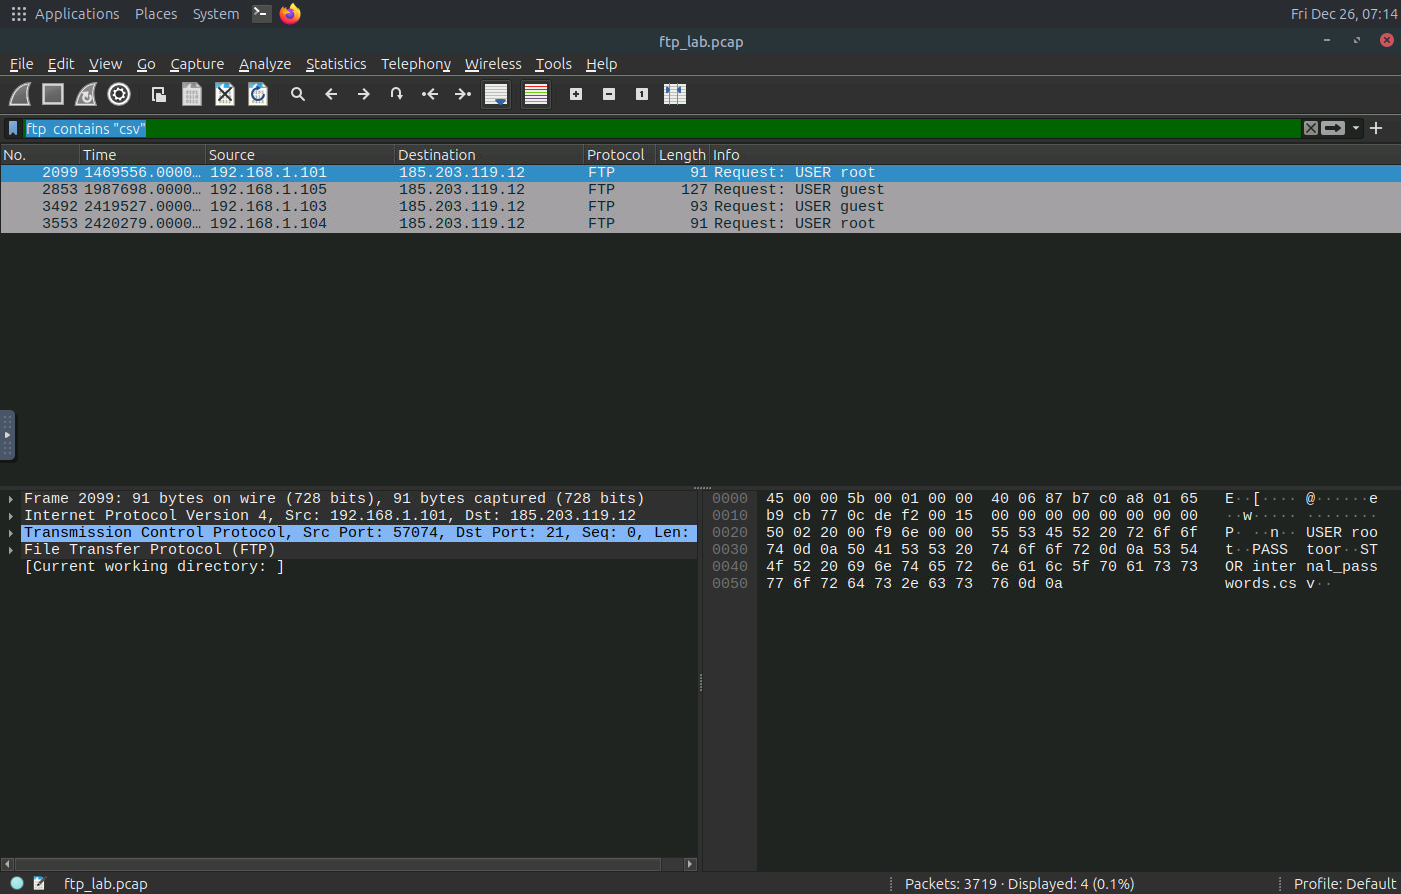Expand the Frame 2099 details row
1401x894 pixels.
click(x=11, y=499)
